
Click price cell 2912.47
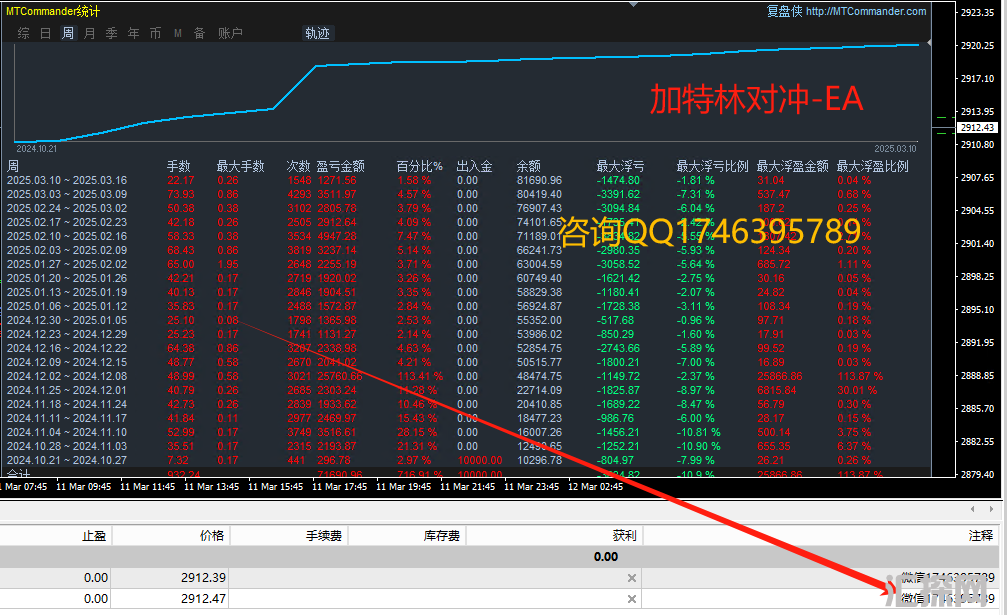[x=203, y=599]
